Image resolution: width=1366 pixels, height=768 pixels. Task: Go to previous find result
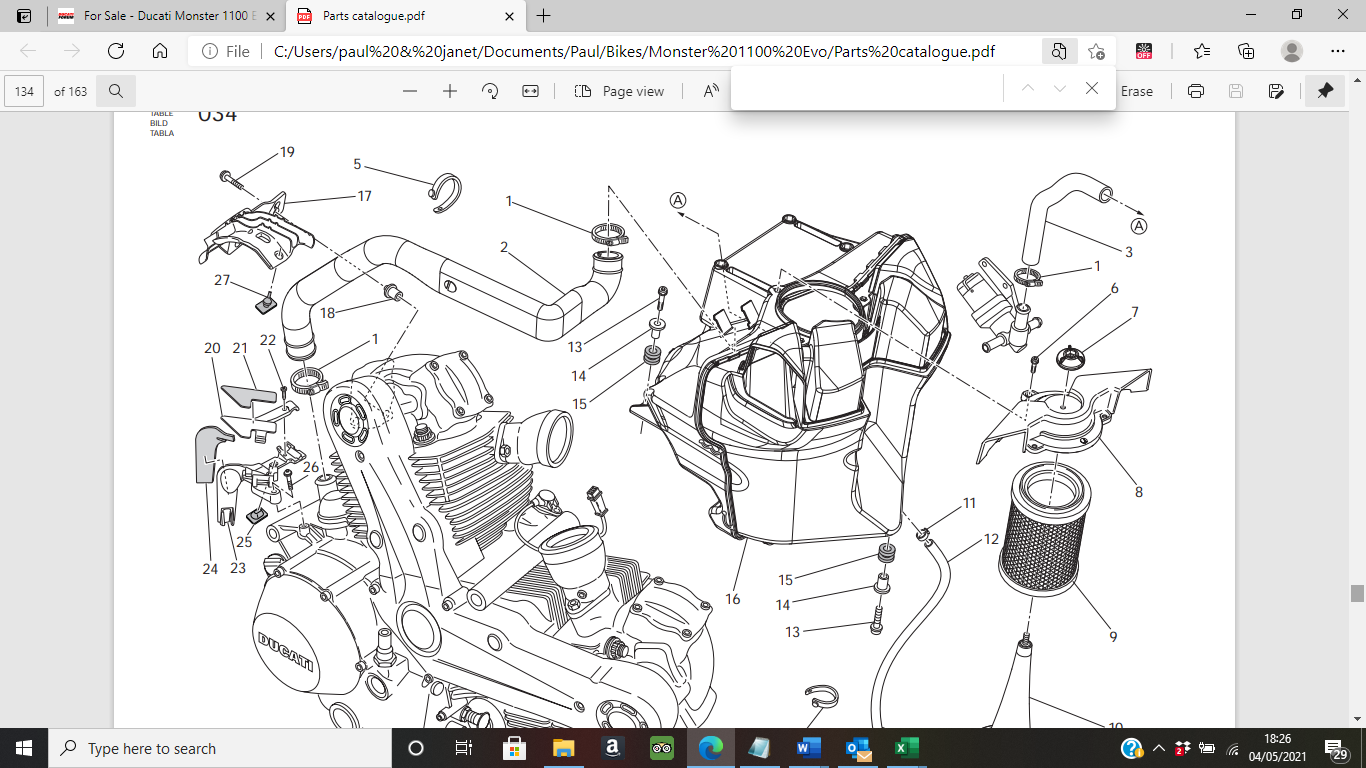pos(1027,88)
